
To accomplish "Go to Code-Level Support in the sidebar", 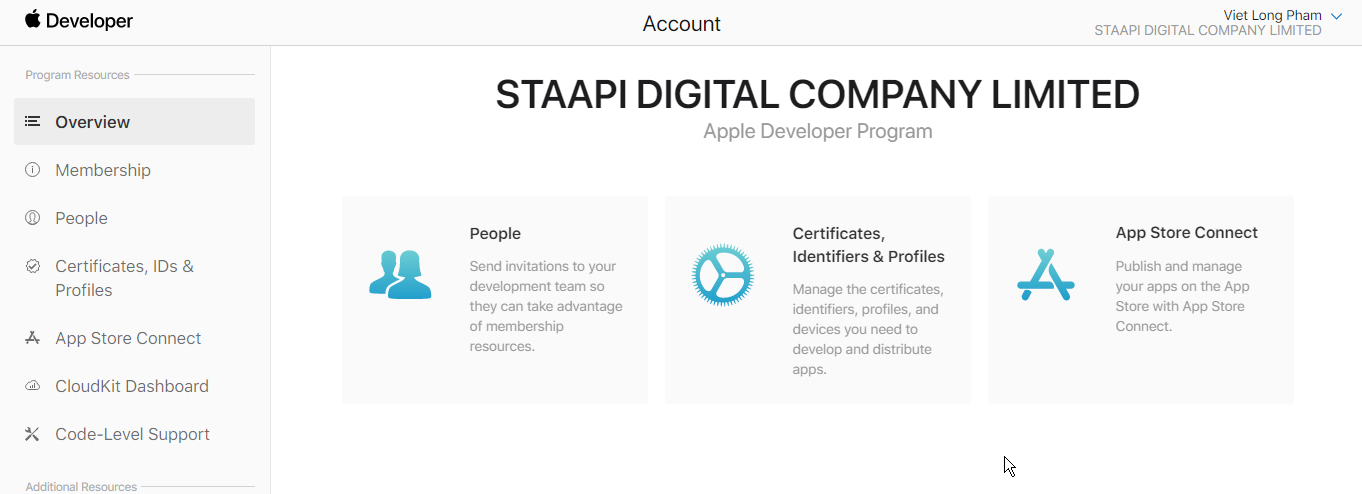I will [132, 434].
